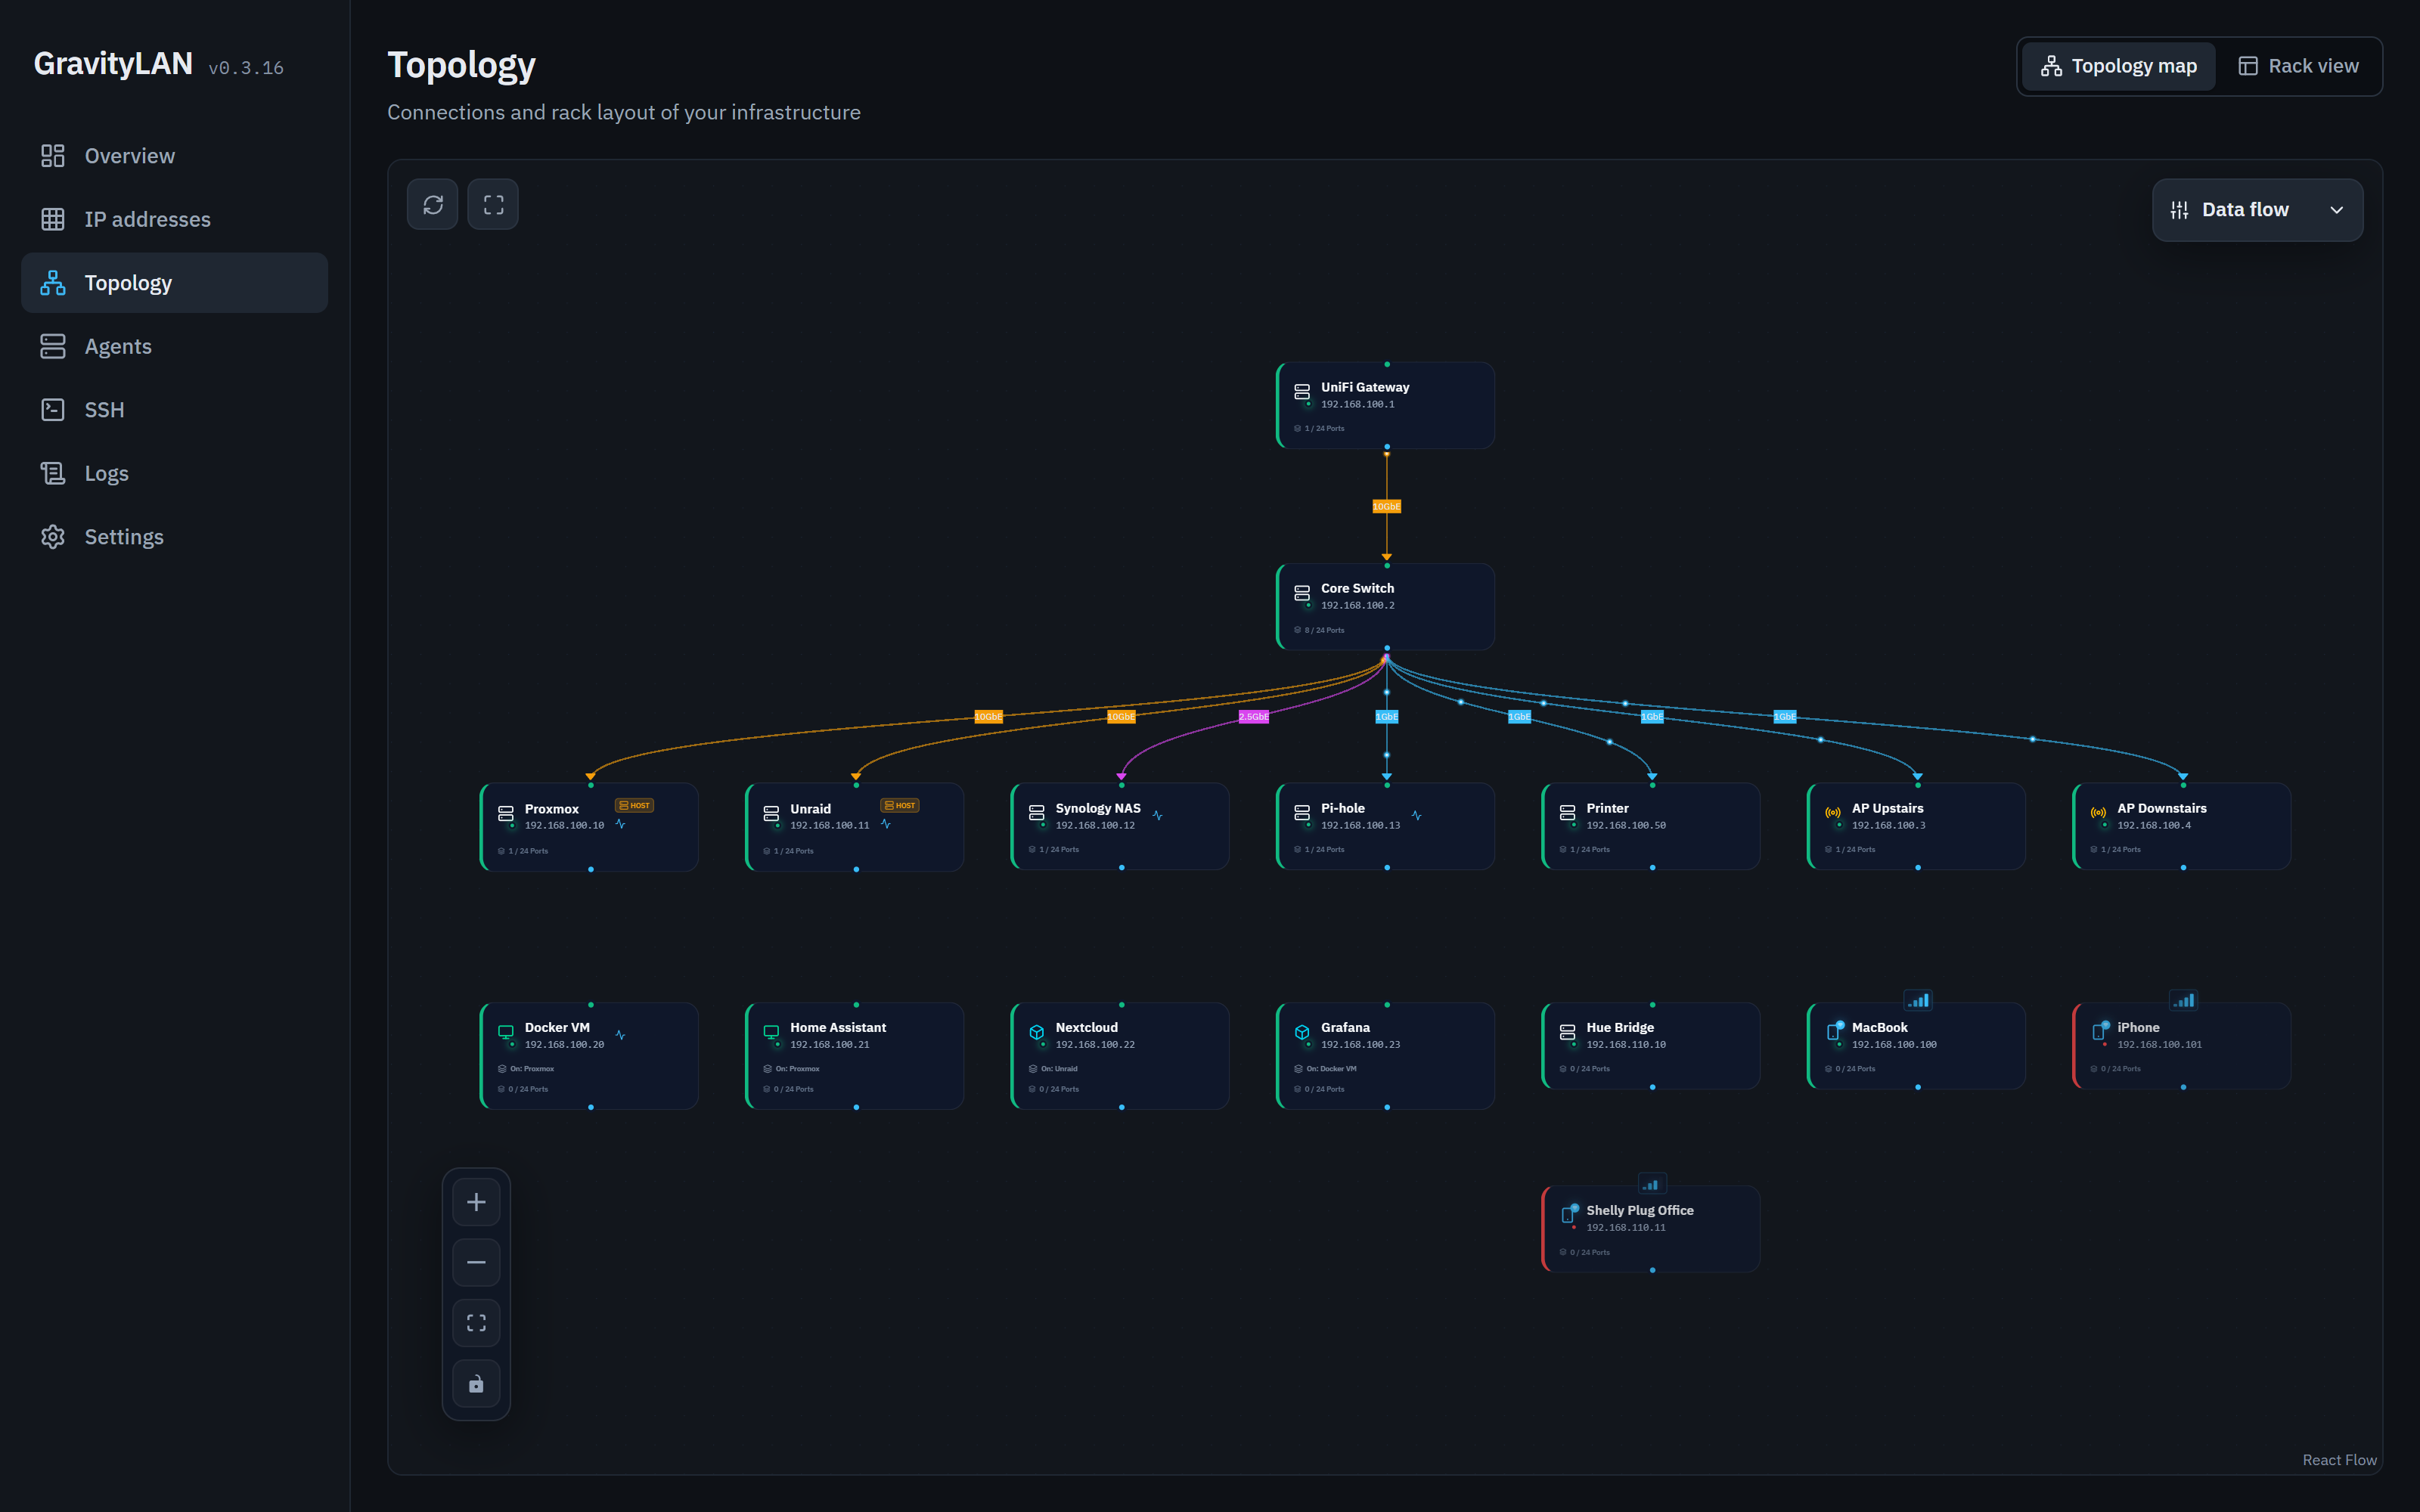Open the SSH section
The width and height of the screenshot is (2420, 1512).
[174, 410]
